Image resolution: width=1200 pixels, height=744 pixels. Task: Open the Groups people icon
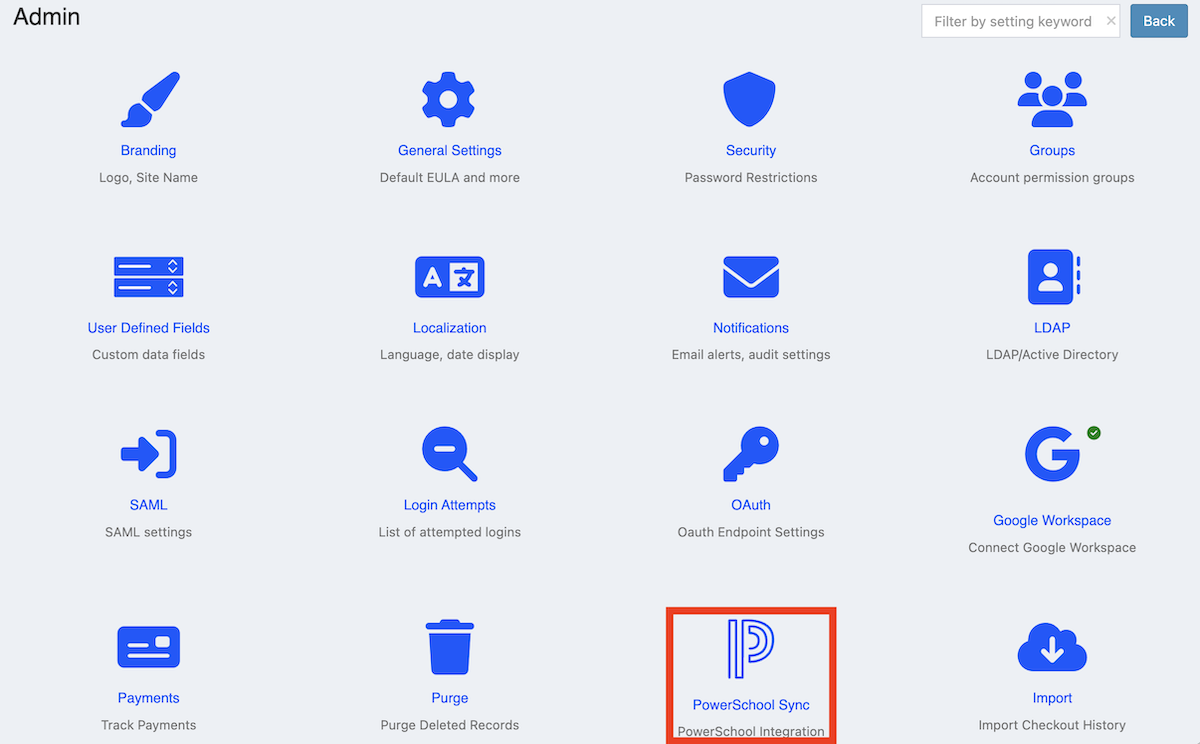(x=1052, y=99)
